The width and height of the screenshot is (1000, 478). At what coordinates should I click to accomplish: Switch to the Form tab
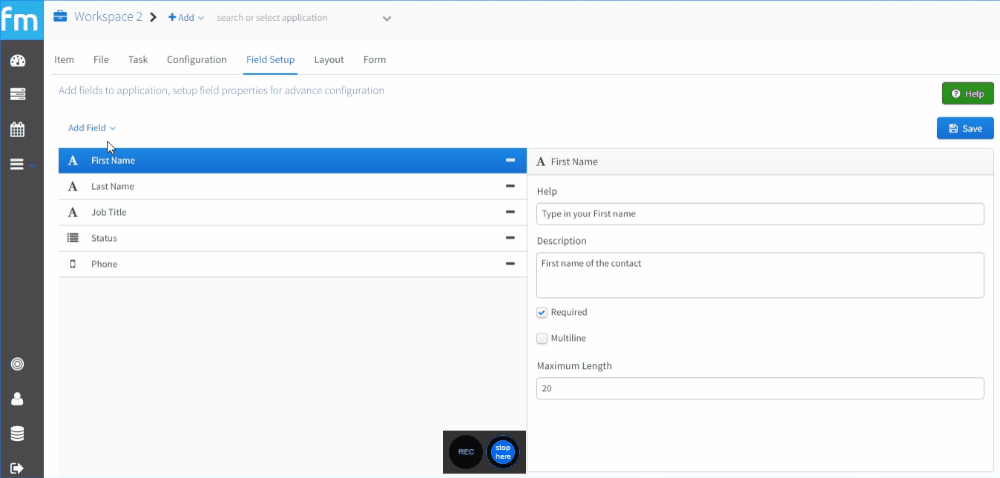374,59
